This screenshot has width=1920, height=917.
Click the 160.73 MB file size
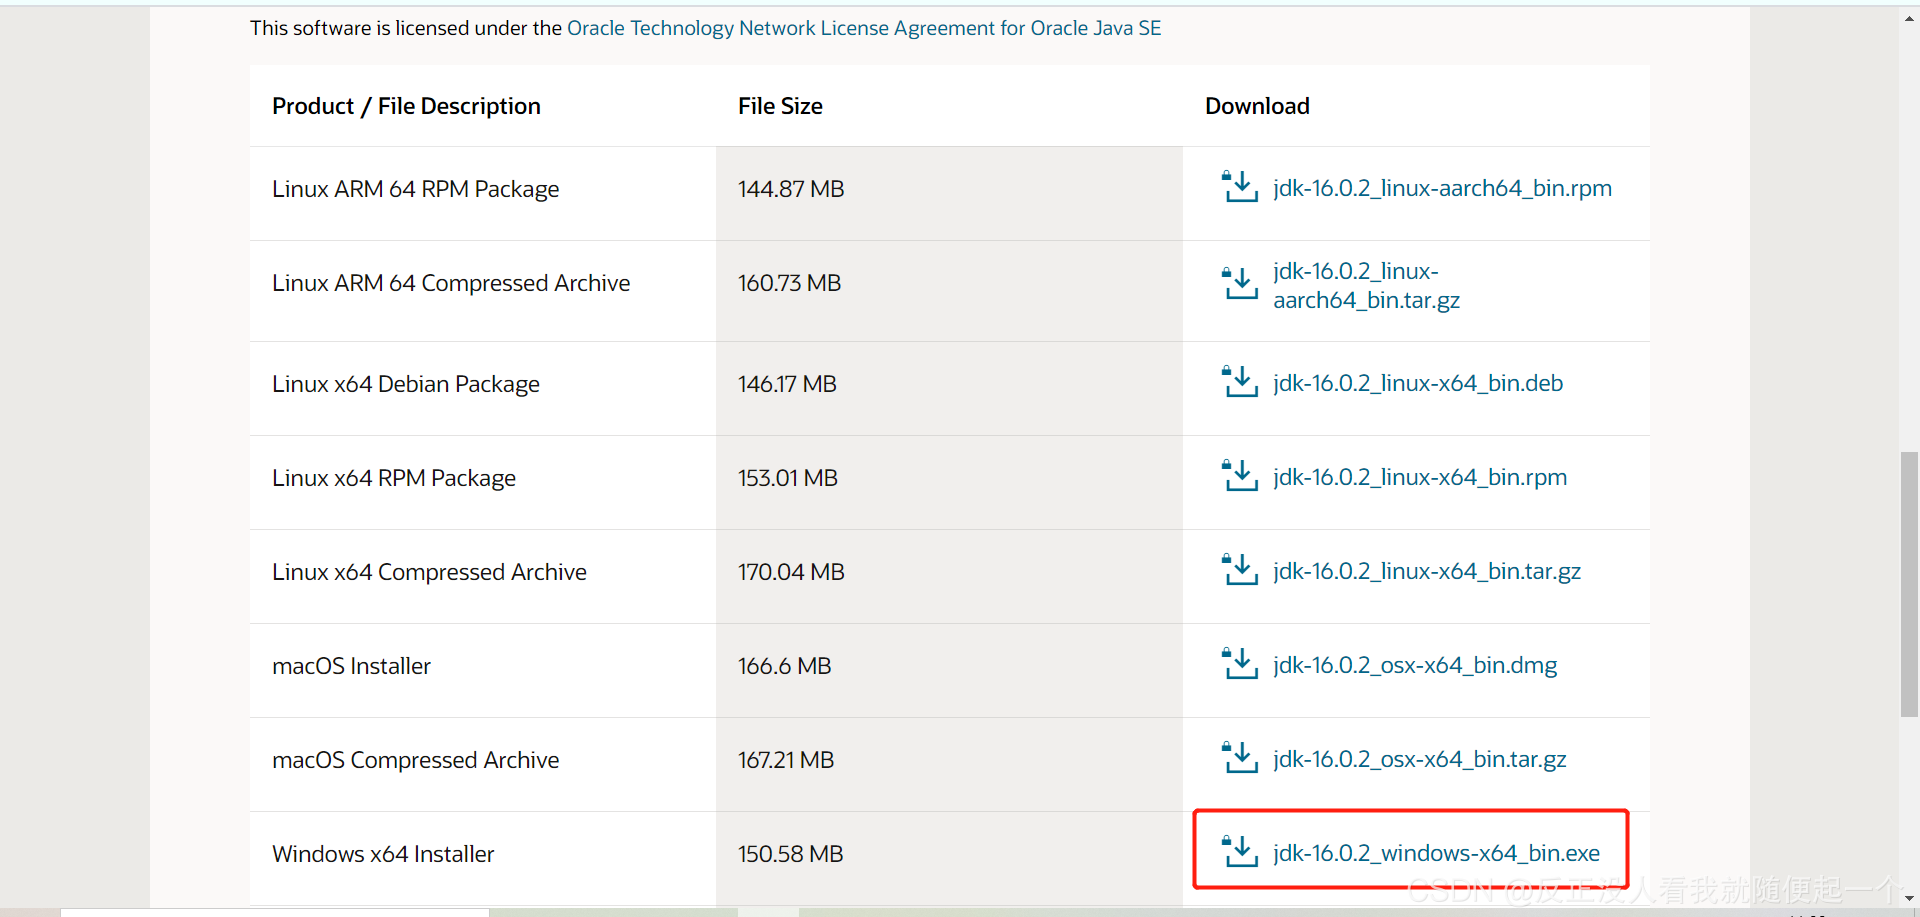coord(790,283)
